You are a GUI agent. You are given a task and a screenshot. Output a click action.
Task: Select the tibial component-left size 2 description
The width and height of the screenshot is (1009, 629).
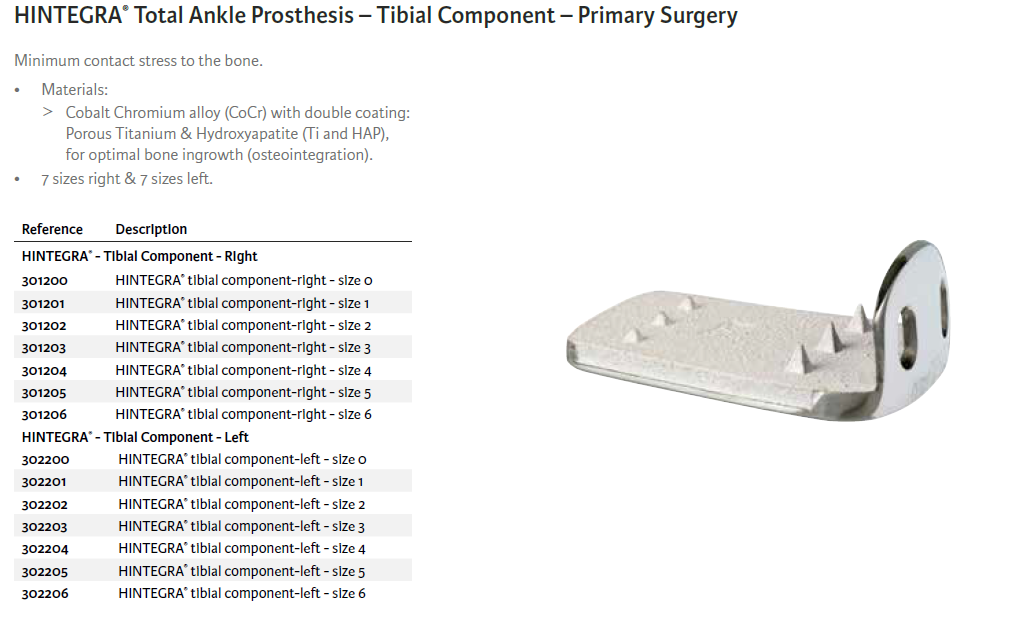(x=242, y=505)
